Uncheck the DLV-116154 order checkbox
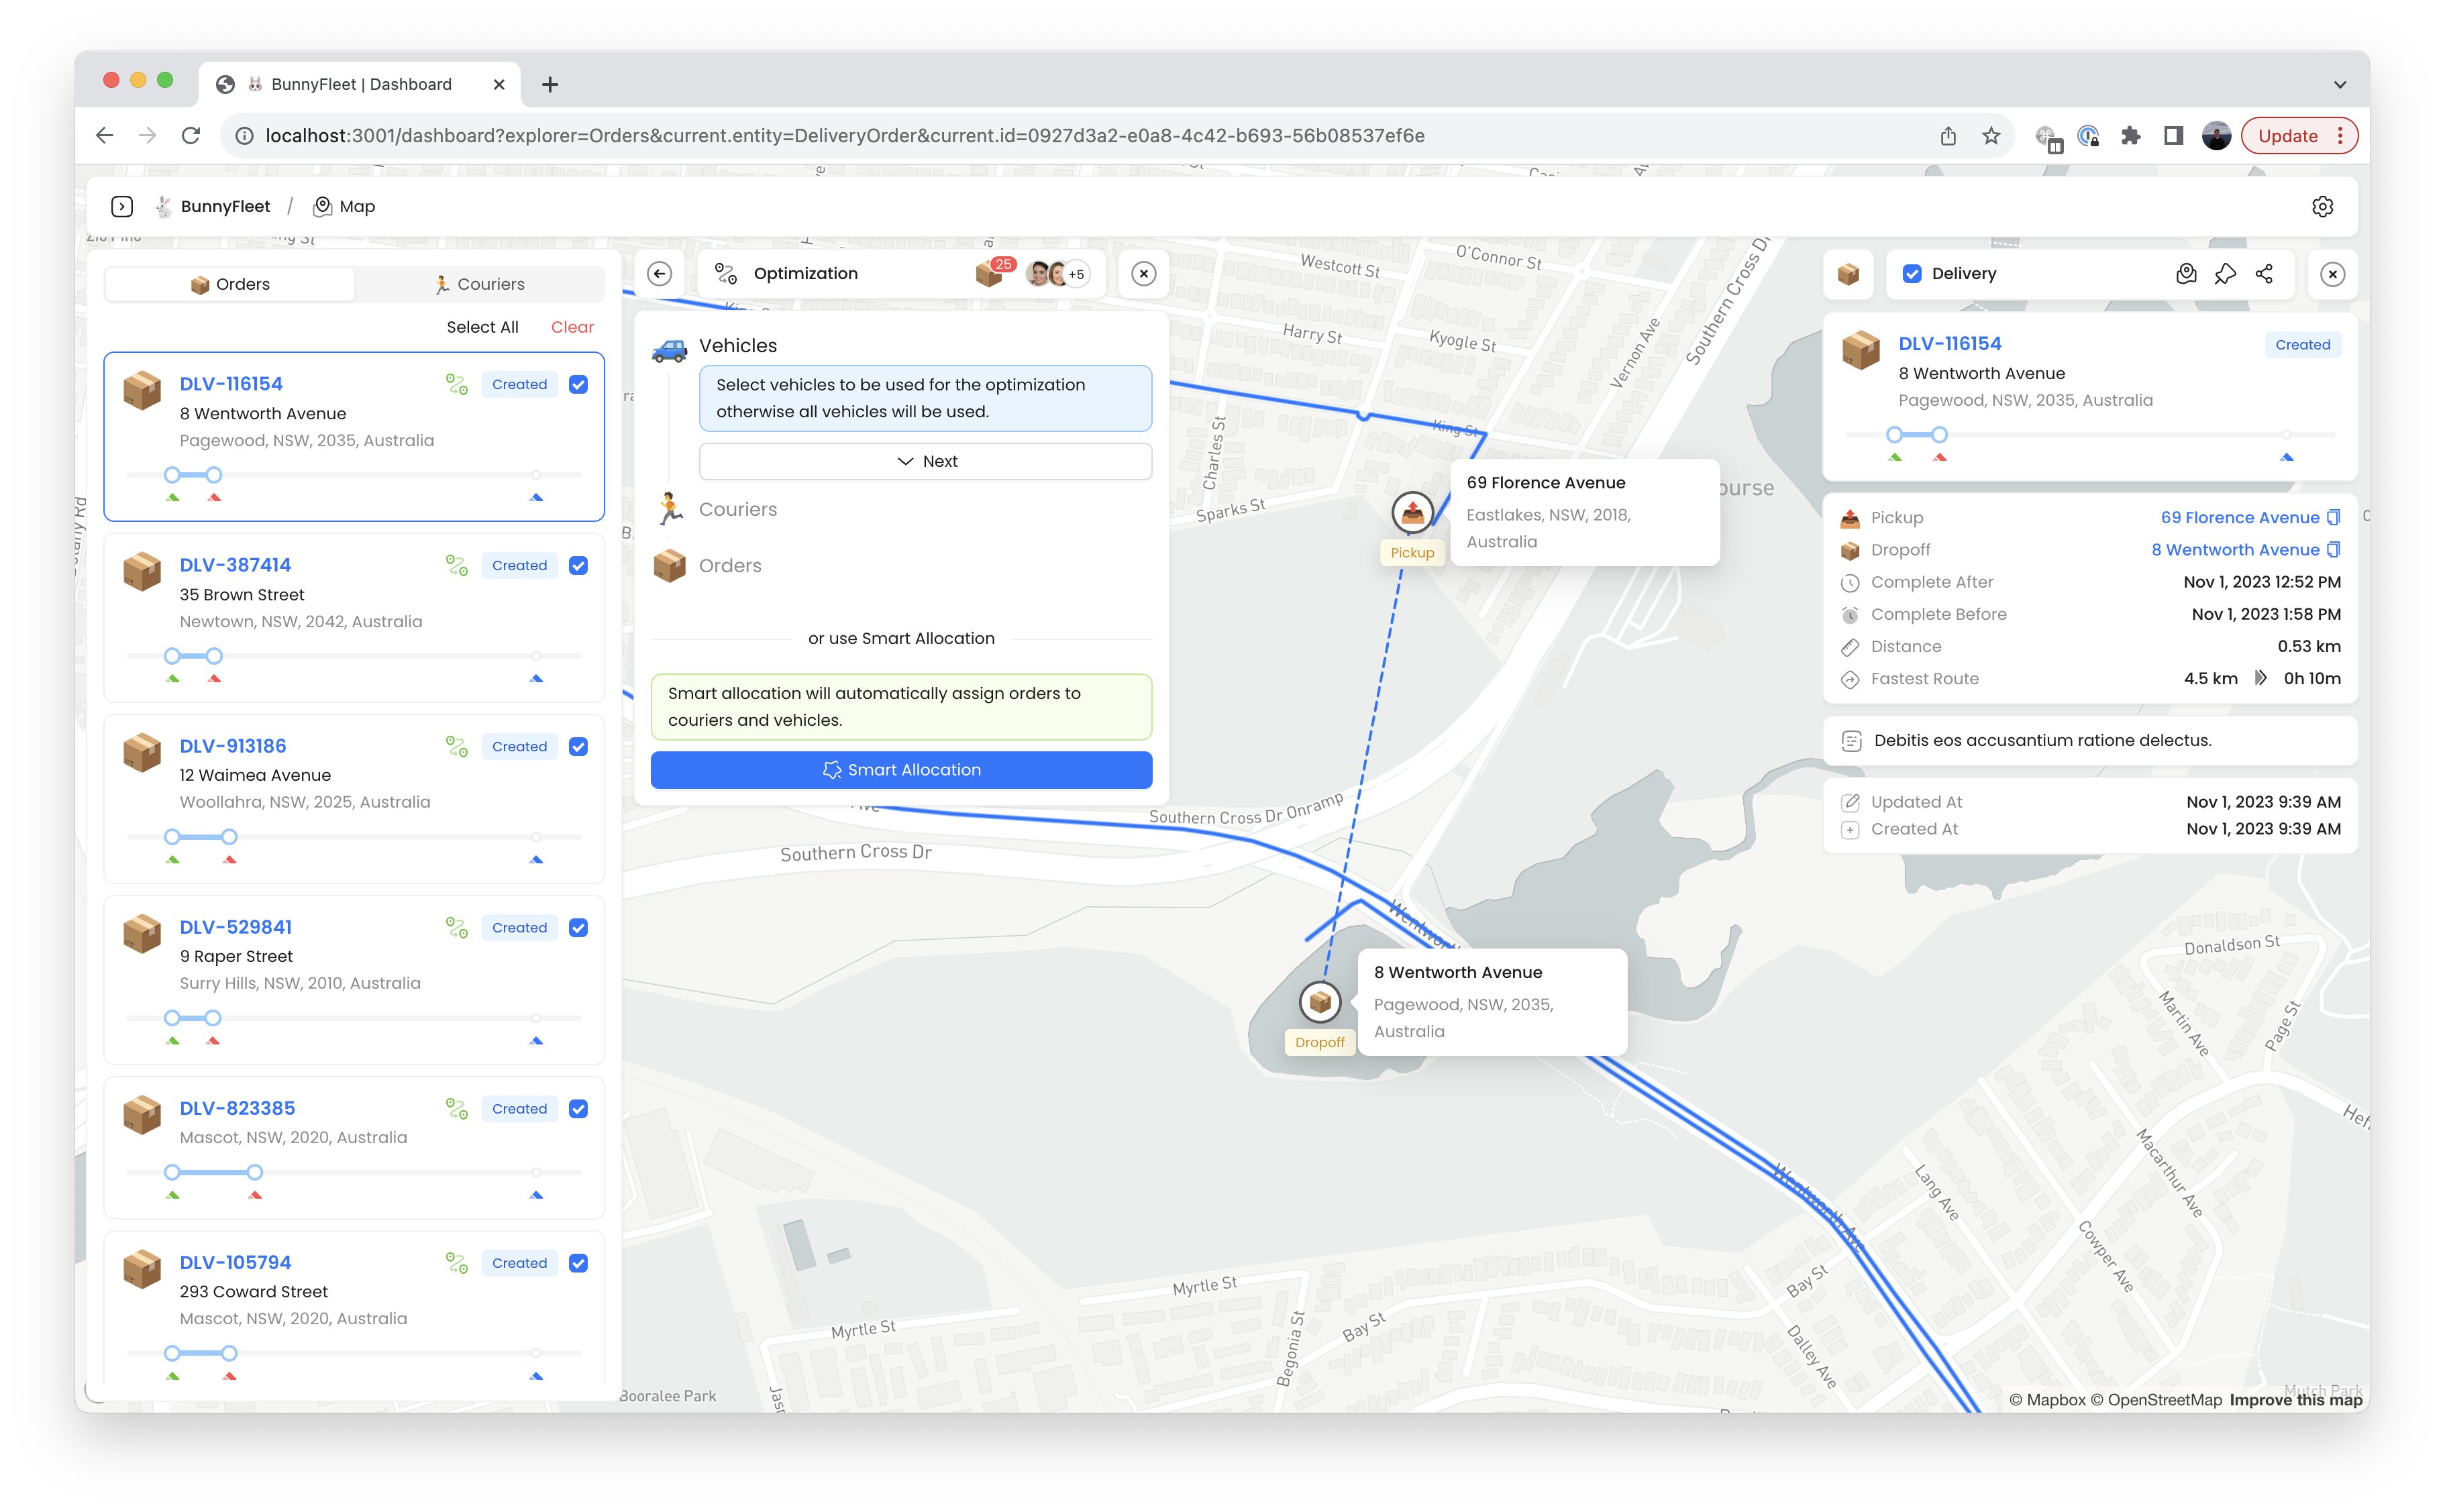Viewport: 2445px width, 1512px height. [578, 384]
